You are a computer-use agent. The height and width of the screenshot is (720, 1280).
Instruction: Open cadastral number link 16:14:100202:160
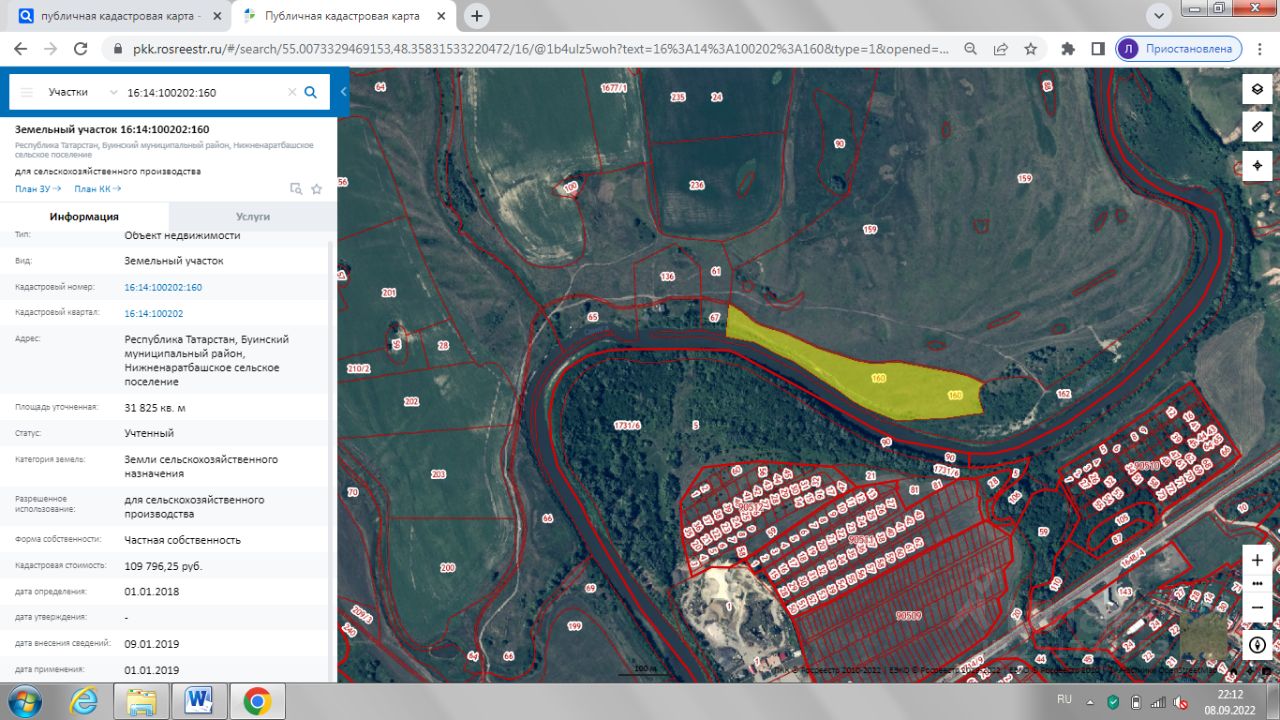pos(163,287)
